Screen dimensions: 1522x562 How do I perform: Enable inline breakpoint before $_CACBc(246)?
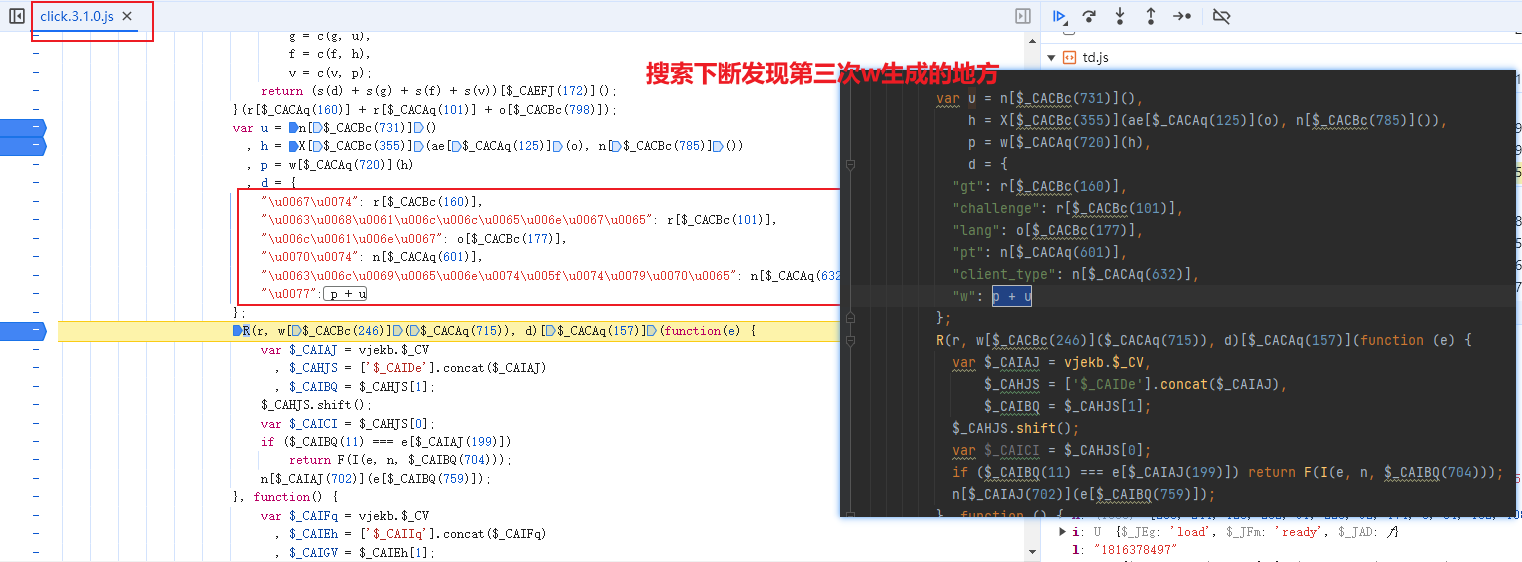click(x=297, y=330)
